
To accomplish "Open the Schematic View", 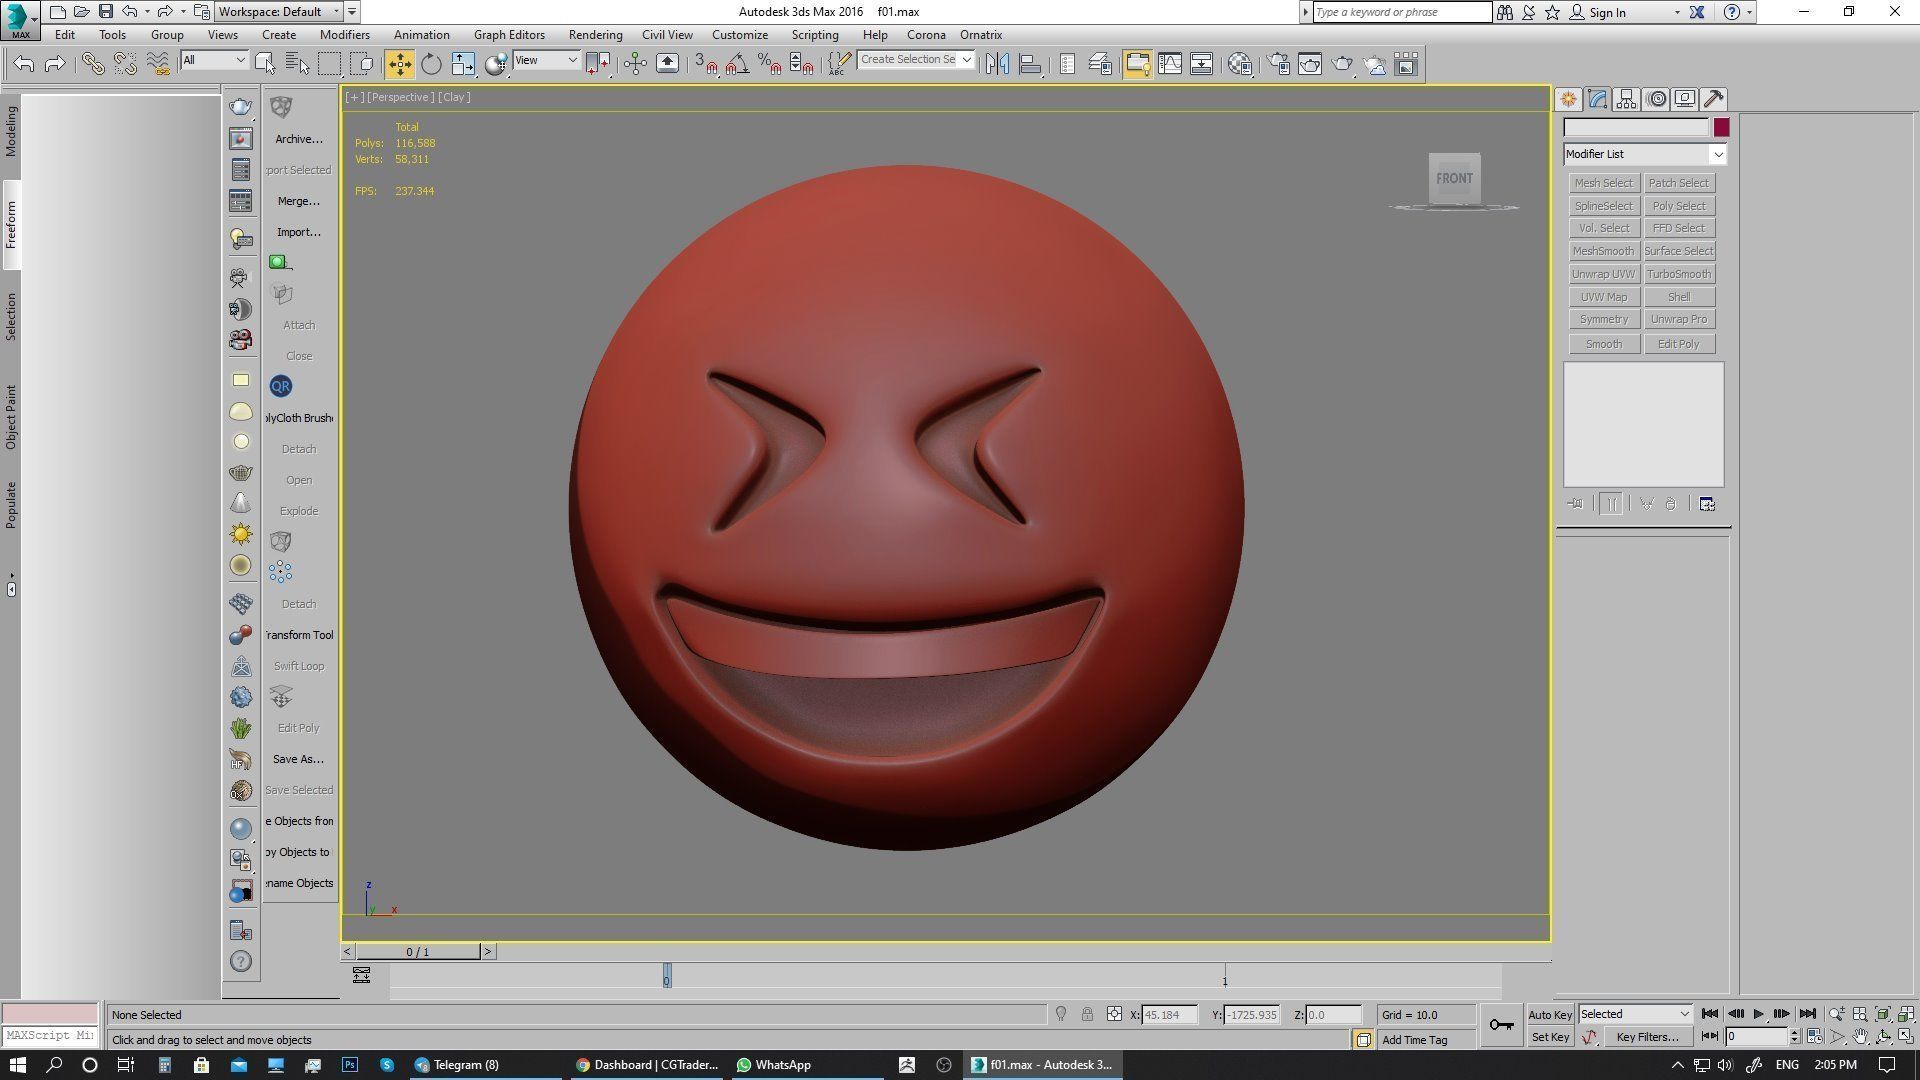I will pyautogui.click(x=1202, y=64).
